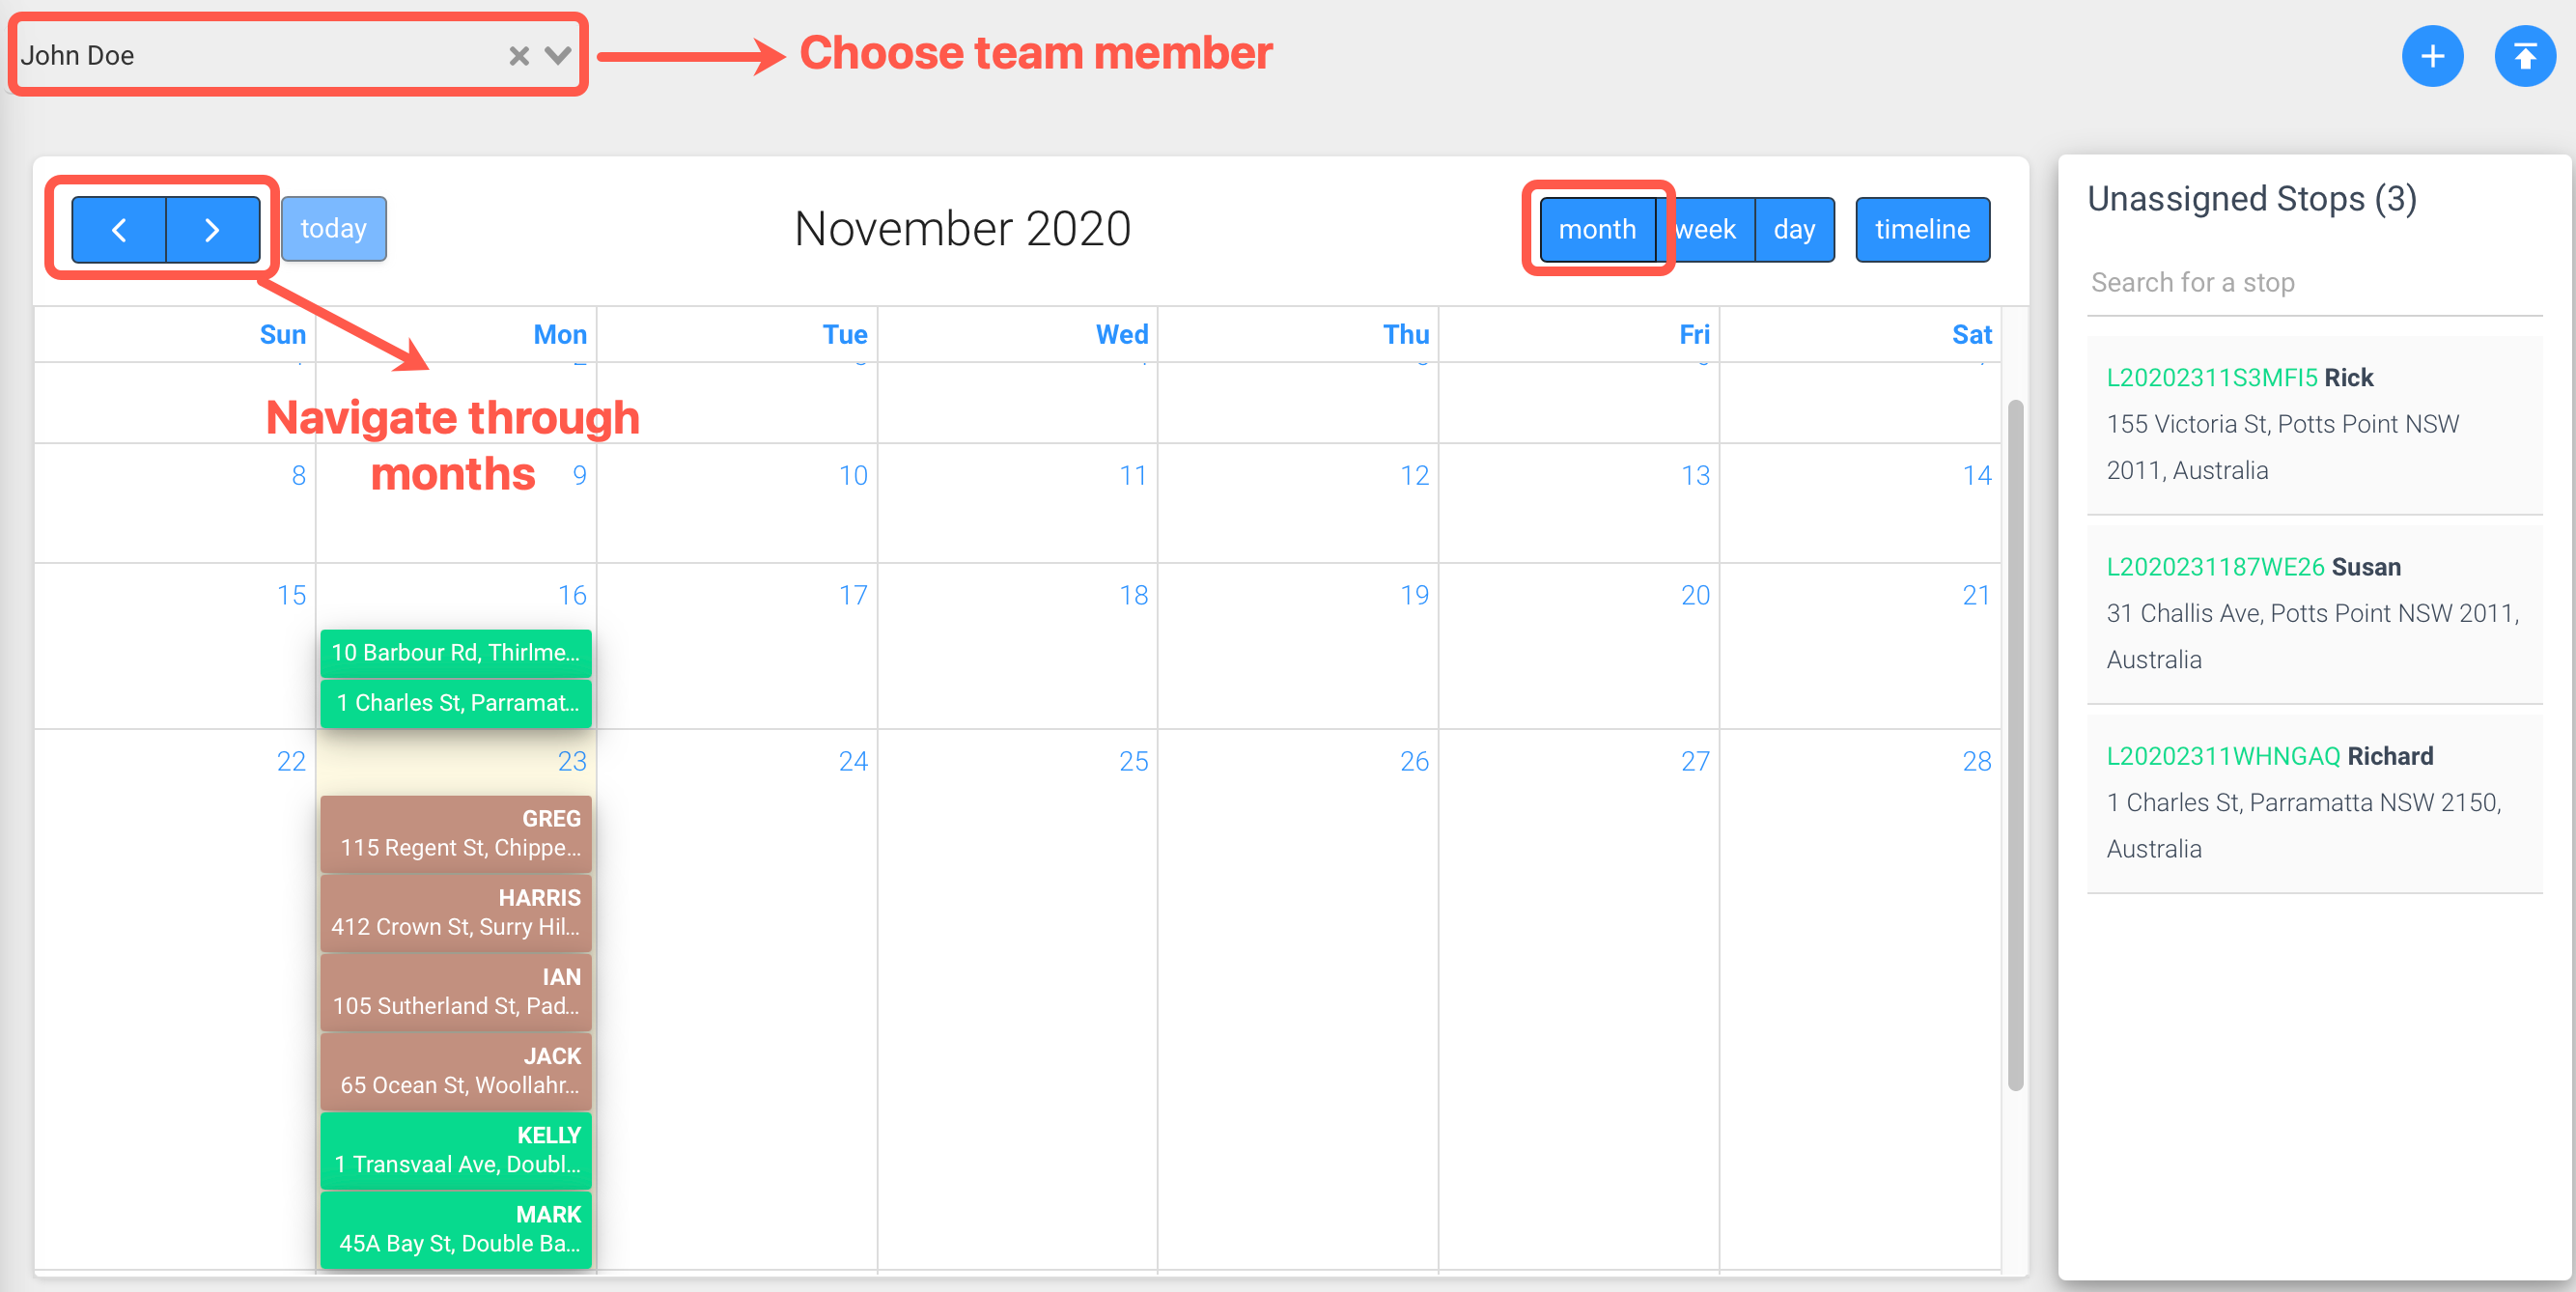Screen dimensions: 2576x1292
Task: Go to previous month with left arrow
Action: coord(119,230)
